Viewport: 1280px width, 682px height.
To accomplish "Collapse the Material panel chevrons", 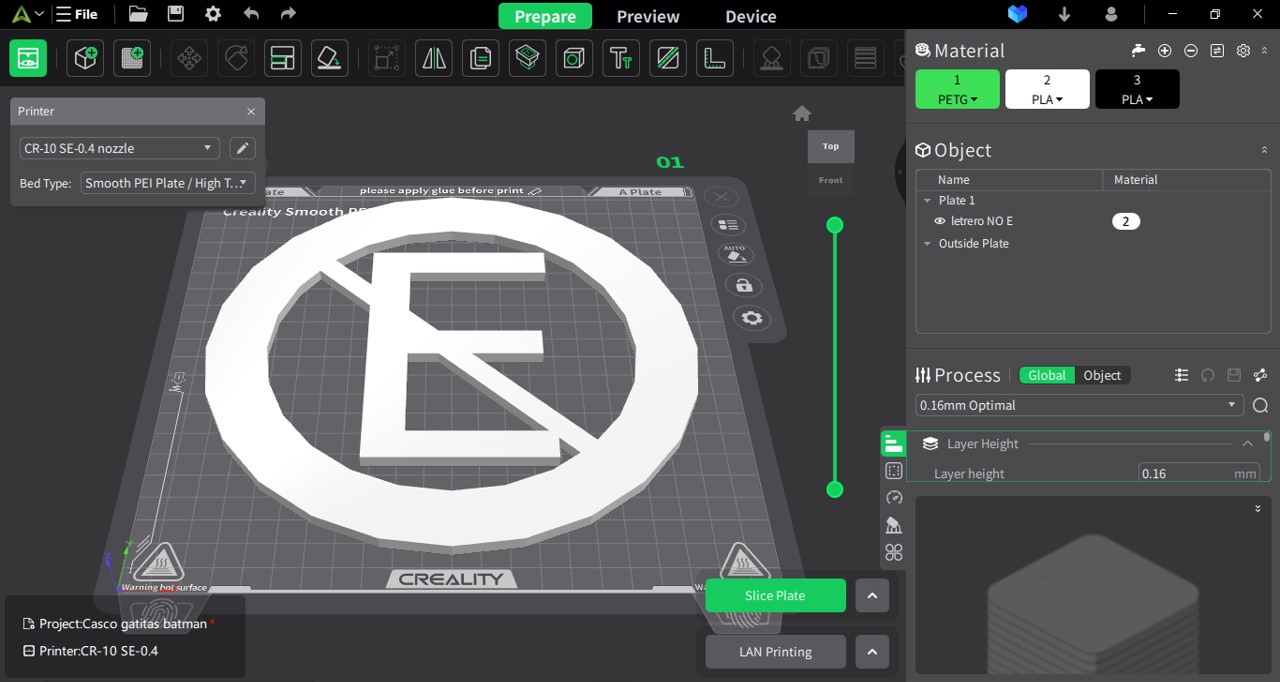I will pyautogui.click(x=1264, y=51).
